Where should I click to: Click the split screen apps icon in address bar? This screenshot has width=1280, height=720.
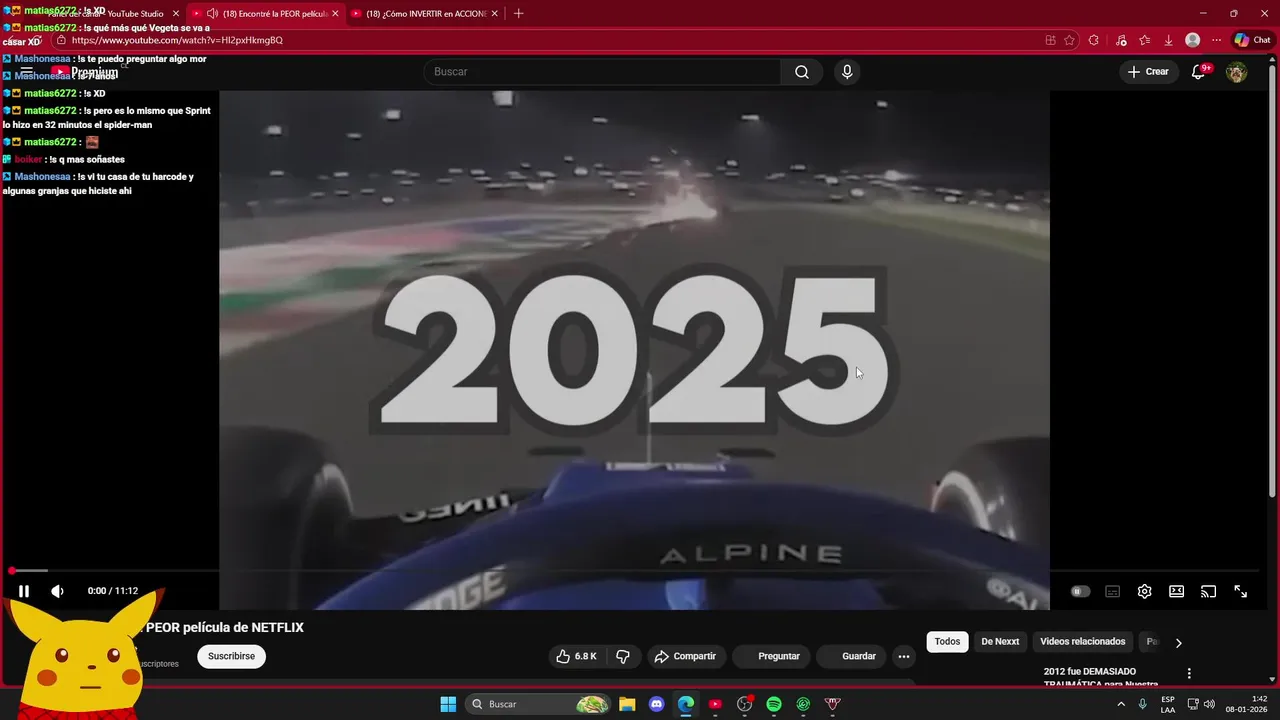[x=1050, y=40]
